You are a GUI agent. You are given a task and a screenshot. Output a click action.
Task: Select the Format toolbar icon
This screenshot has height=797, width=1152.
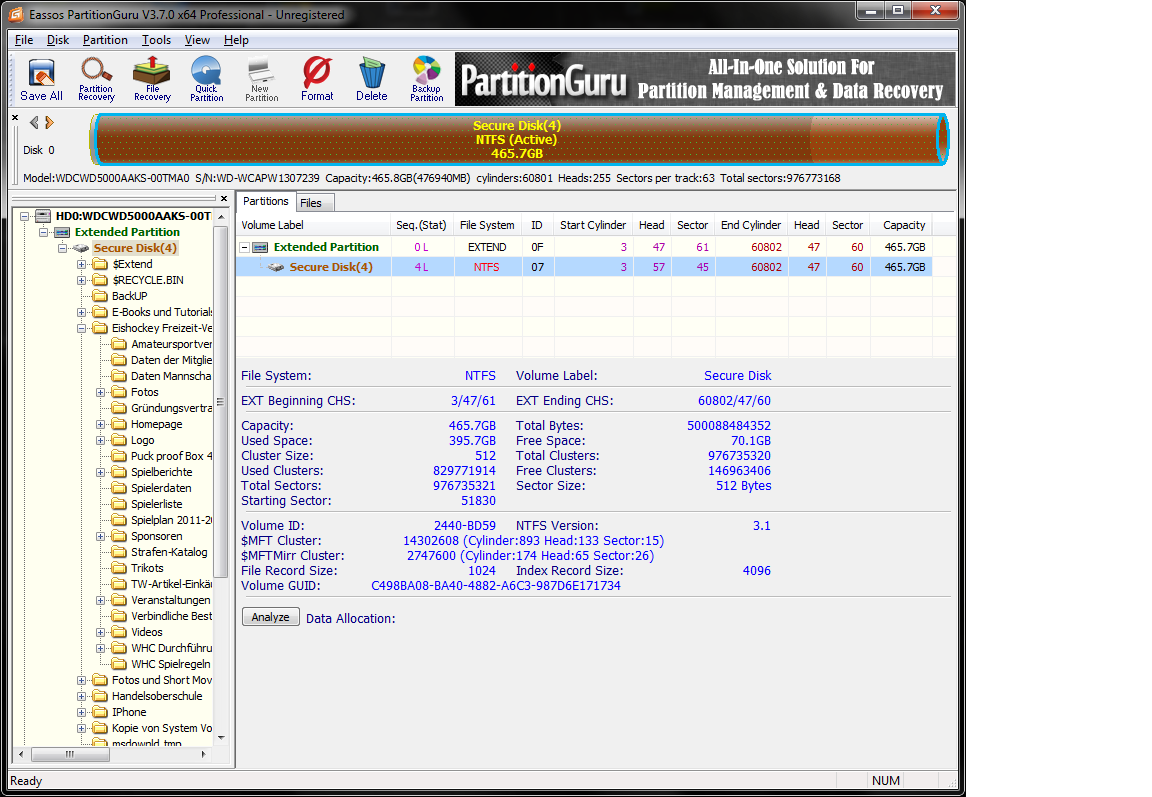point(317,79)
